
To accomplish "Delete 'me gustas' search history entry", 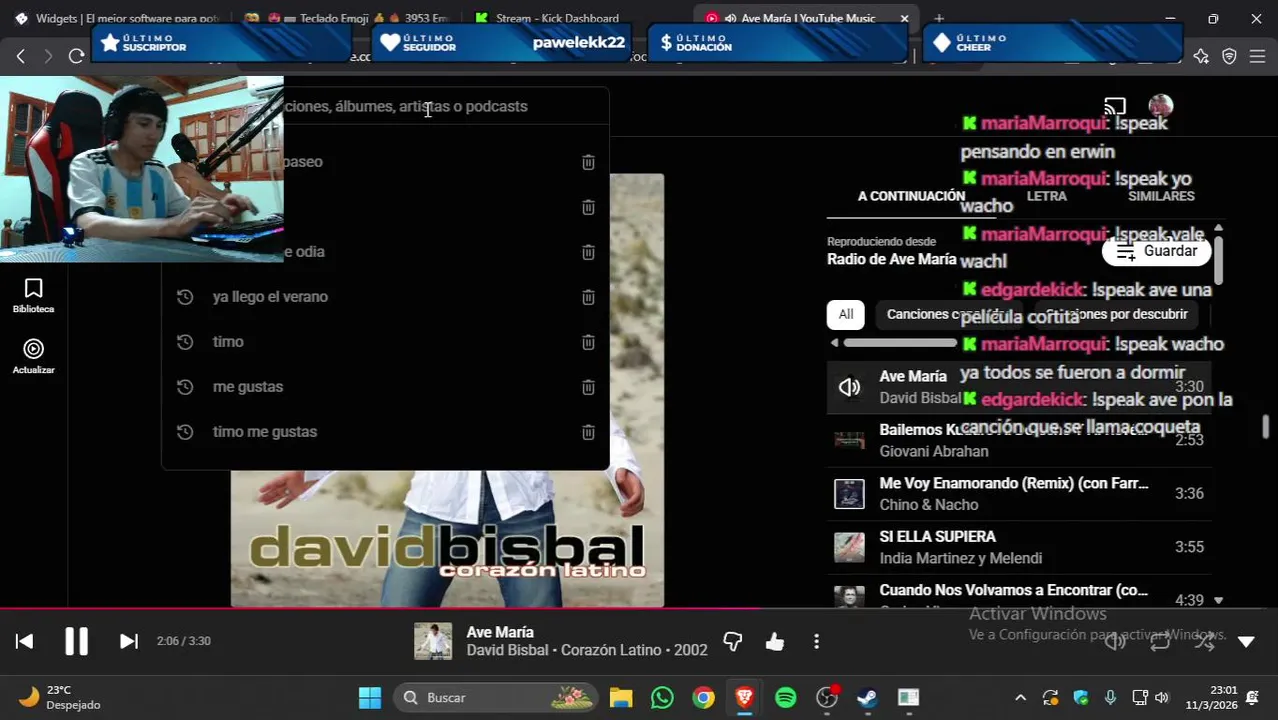I will 588,387.
